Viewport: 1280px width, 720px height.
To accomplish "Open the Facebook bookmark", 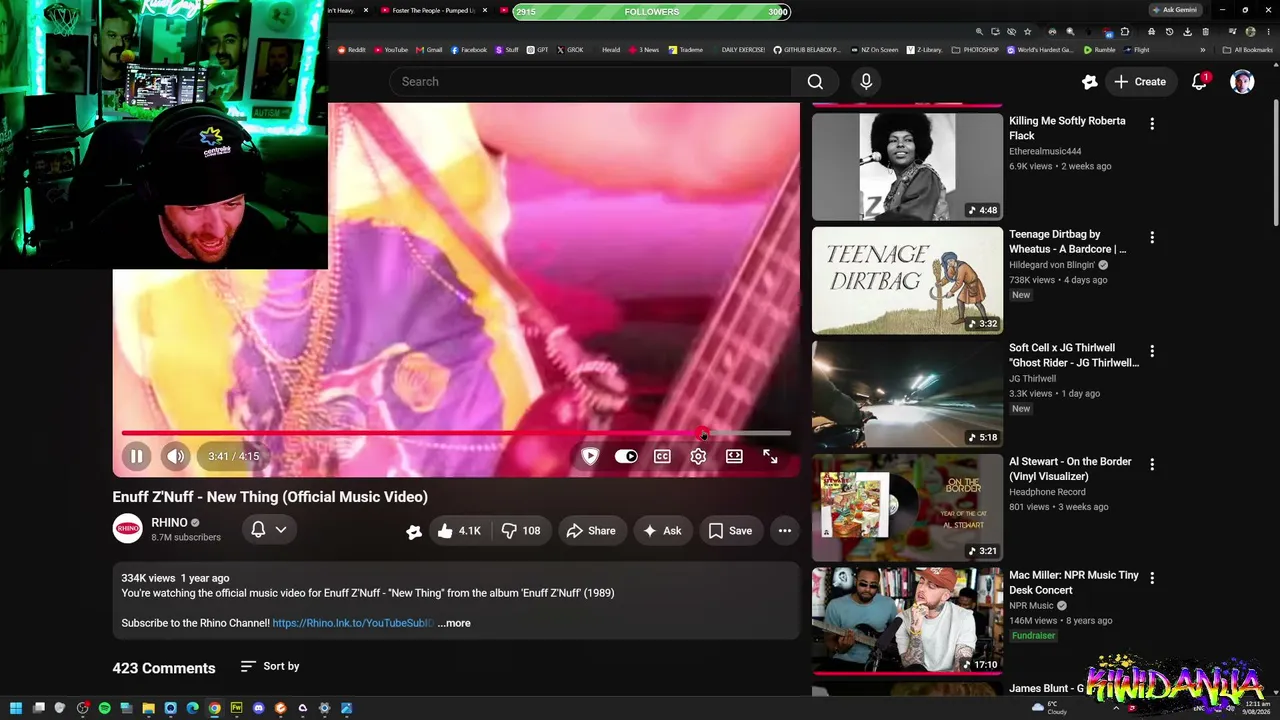I will (x=469, y=50).
